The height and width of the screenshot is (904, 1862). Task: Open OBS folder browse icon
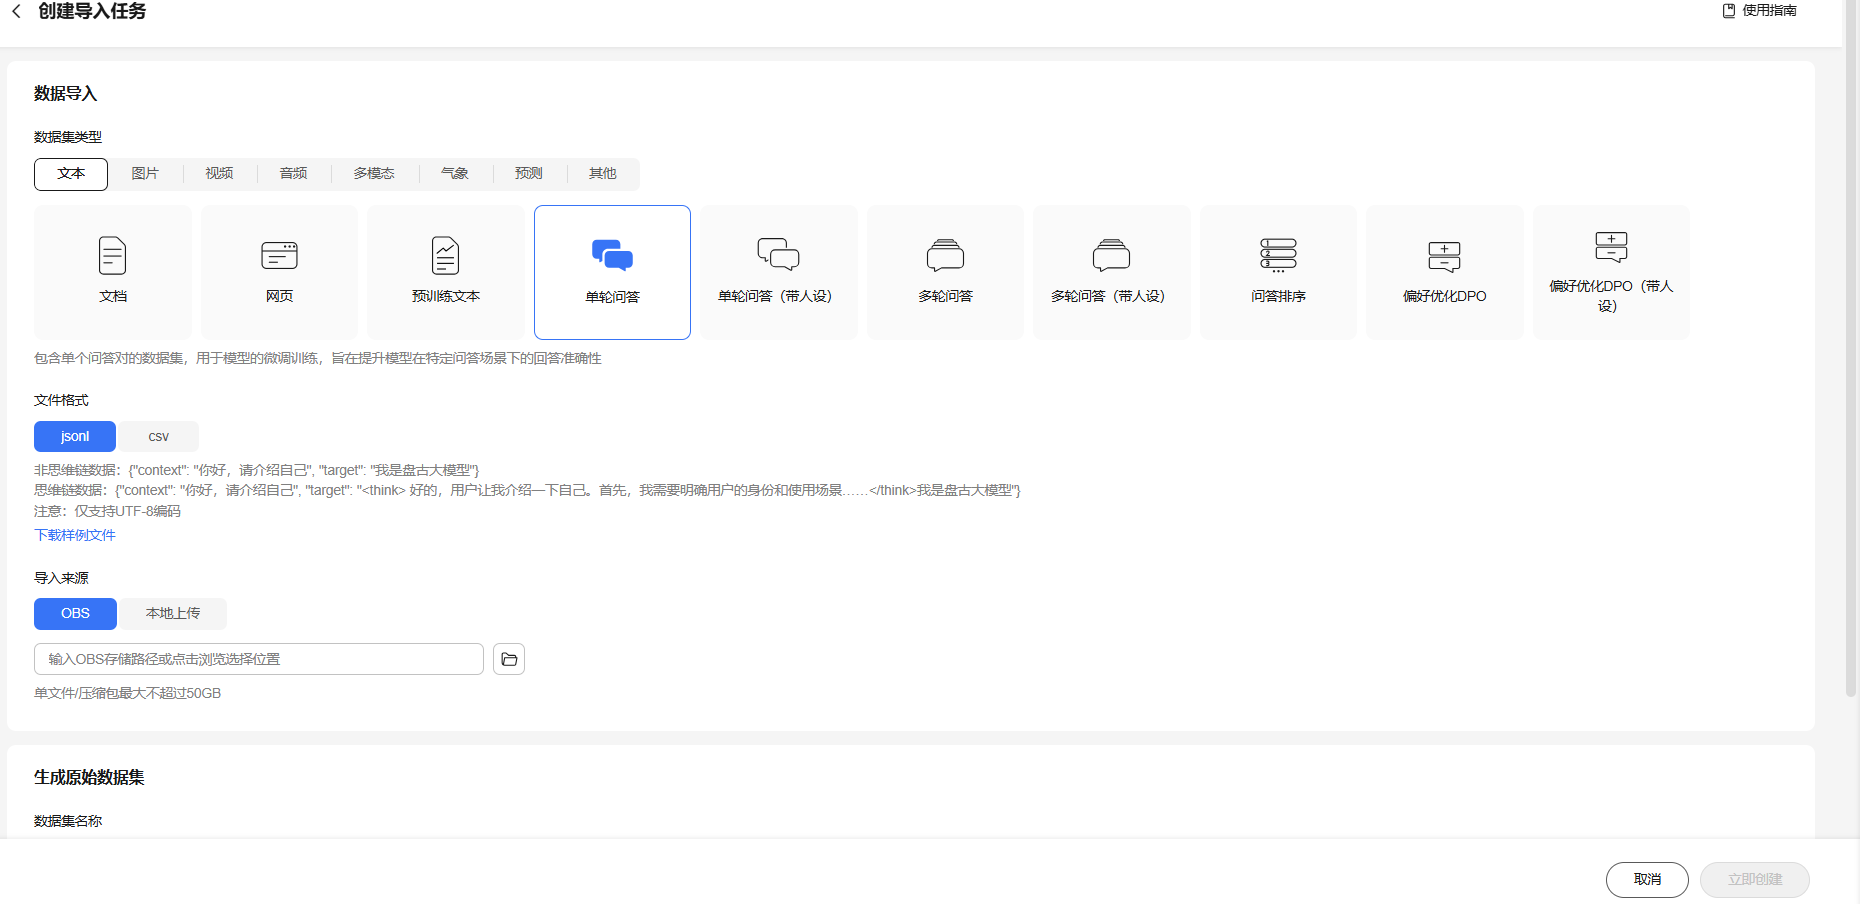pos(509,659)
